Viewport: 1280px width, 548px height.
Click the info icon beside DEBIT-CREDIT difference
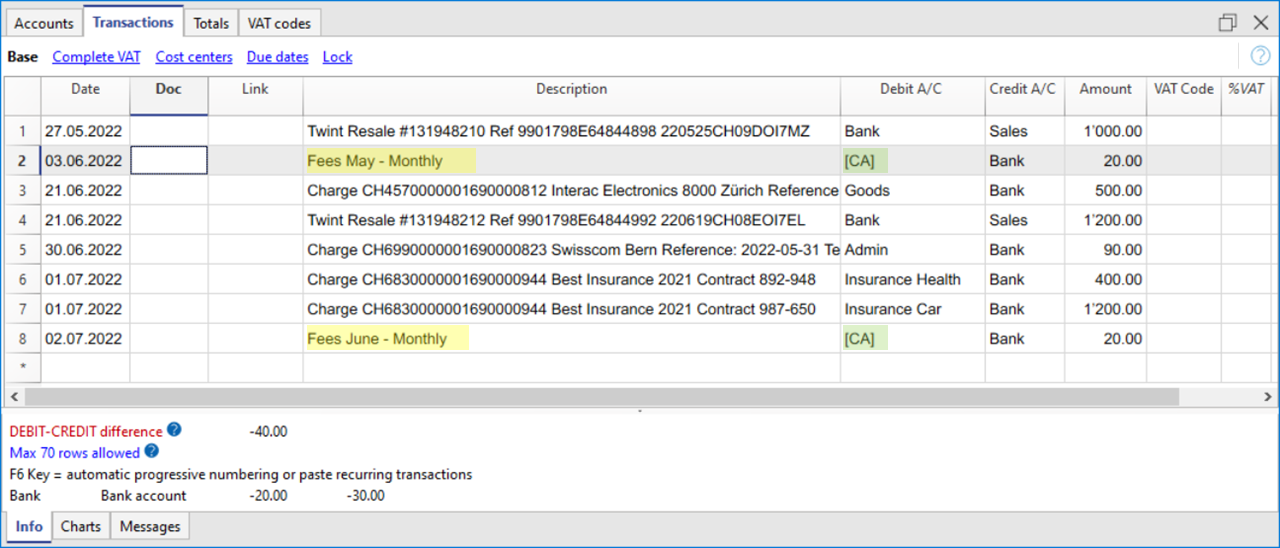(174, 430)
